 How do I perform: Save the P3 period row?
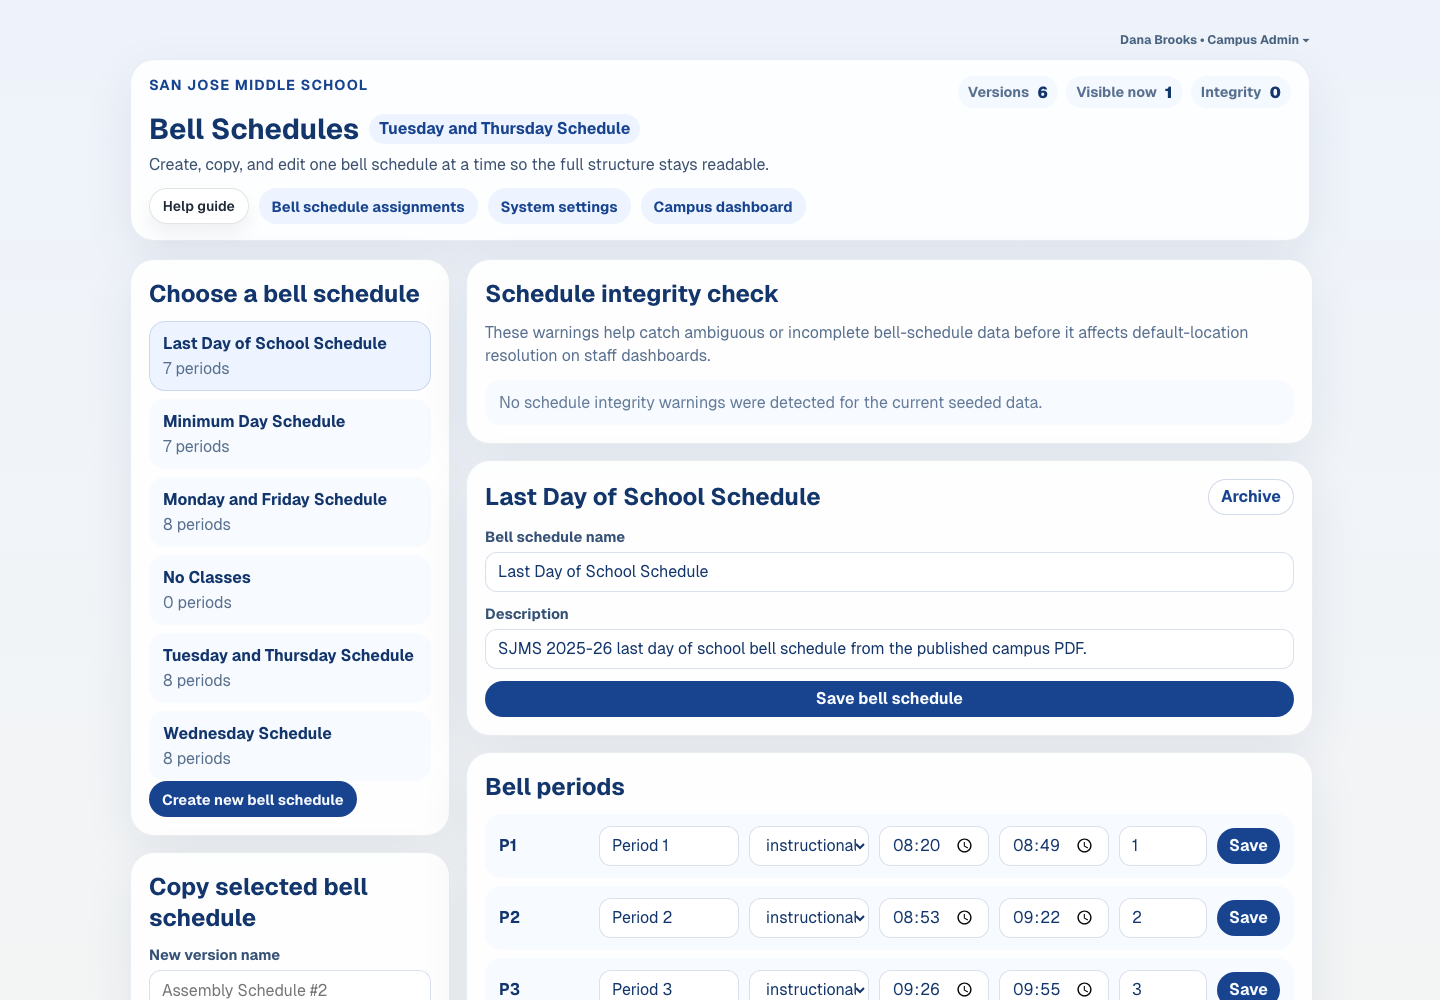coord(1248,987)
